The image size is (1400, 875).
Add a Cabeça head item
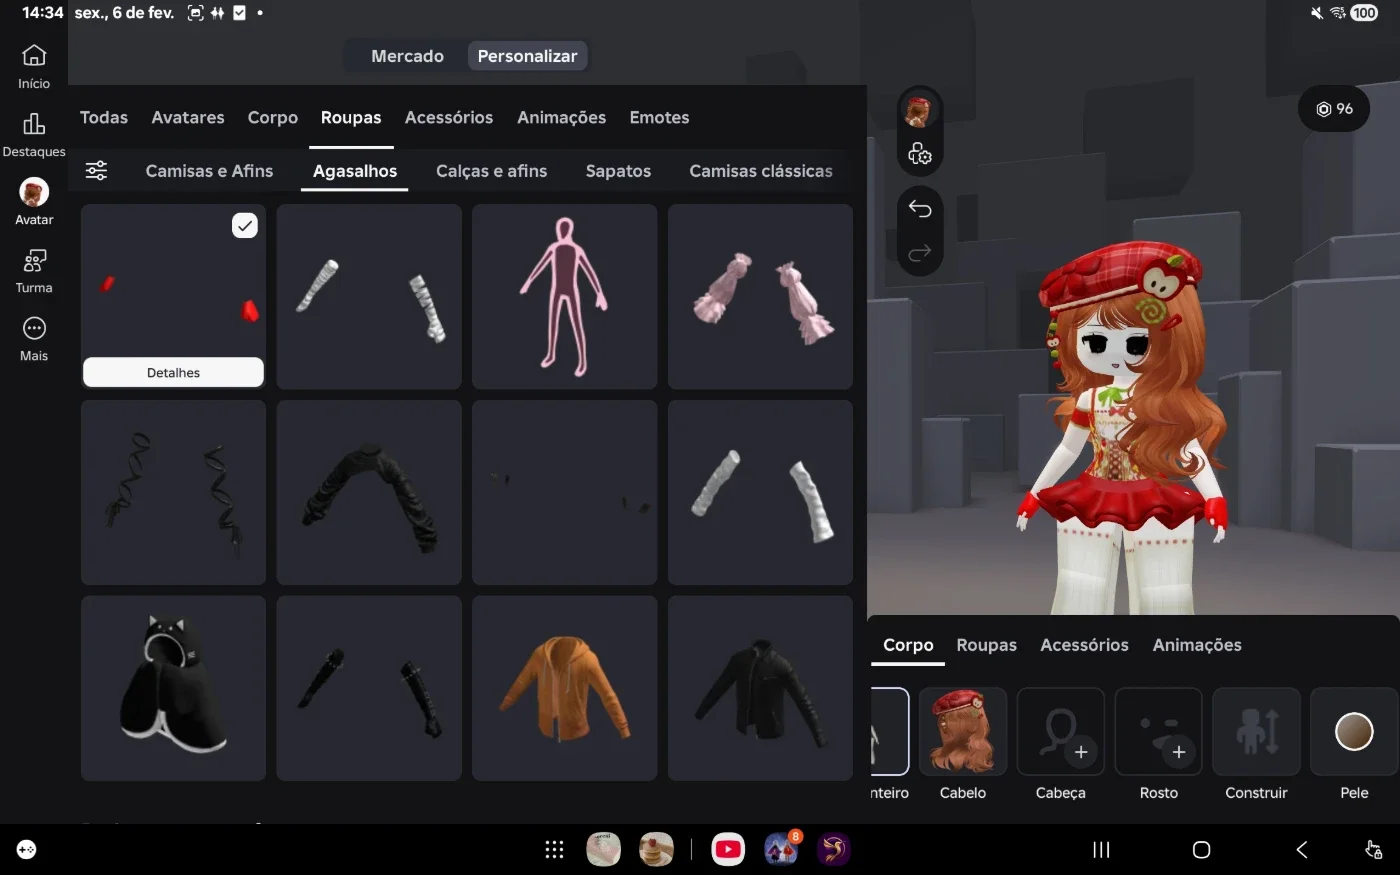(x=1061, y=732)
